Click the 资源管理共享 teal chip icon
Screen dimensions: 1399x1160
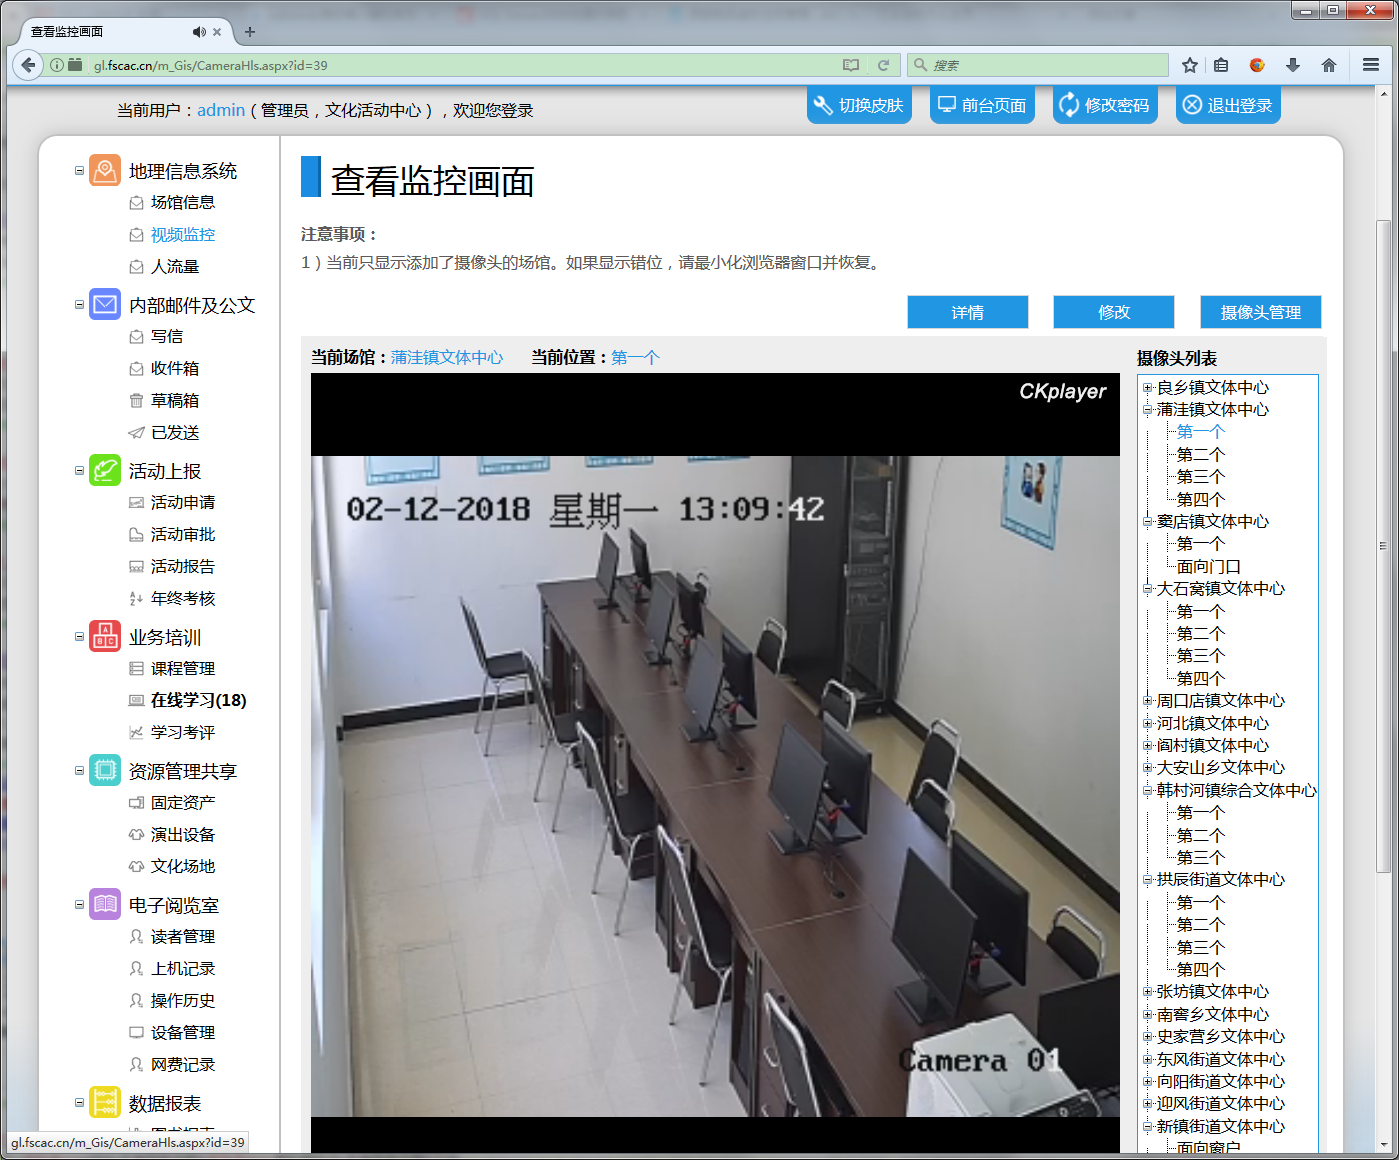pos(105,771)
